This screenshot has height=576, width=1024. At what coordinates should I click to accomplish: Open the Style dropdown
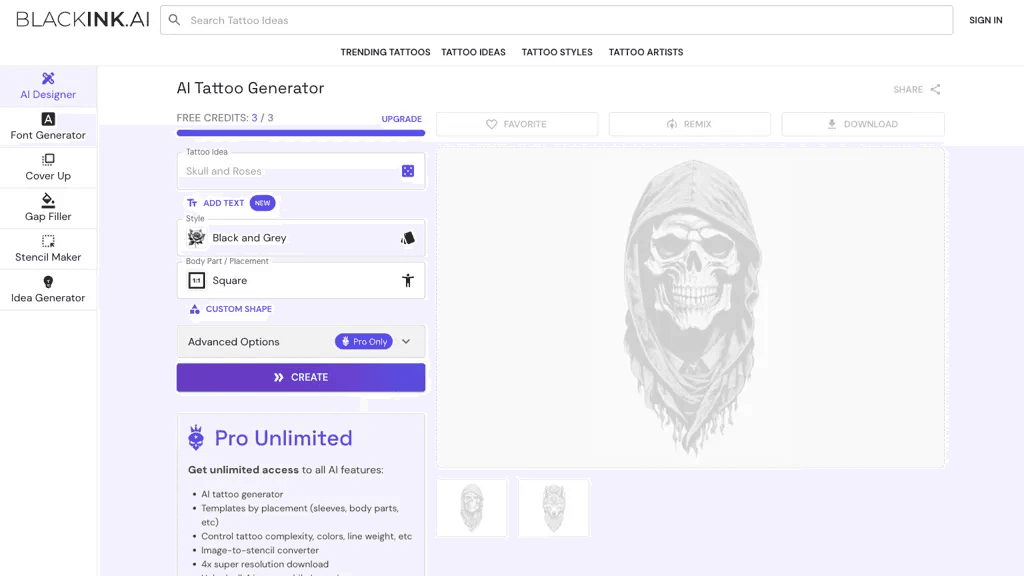coord(301,238)
